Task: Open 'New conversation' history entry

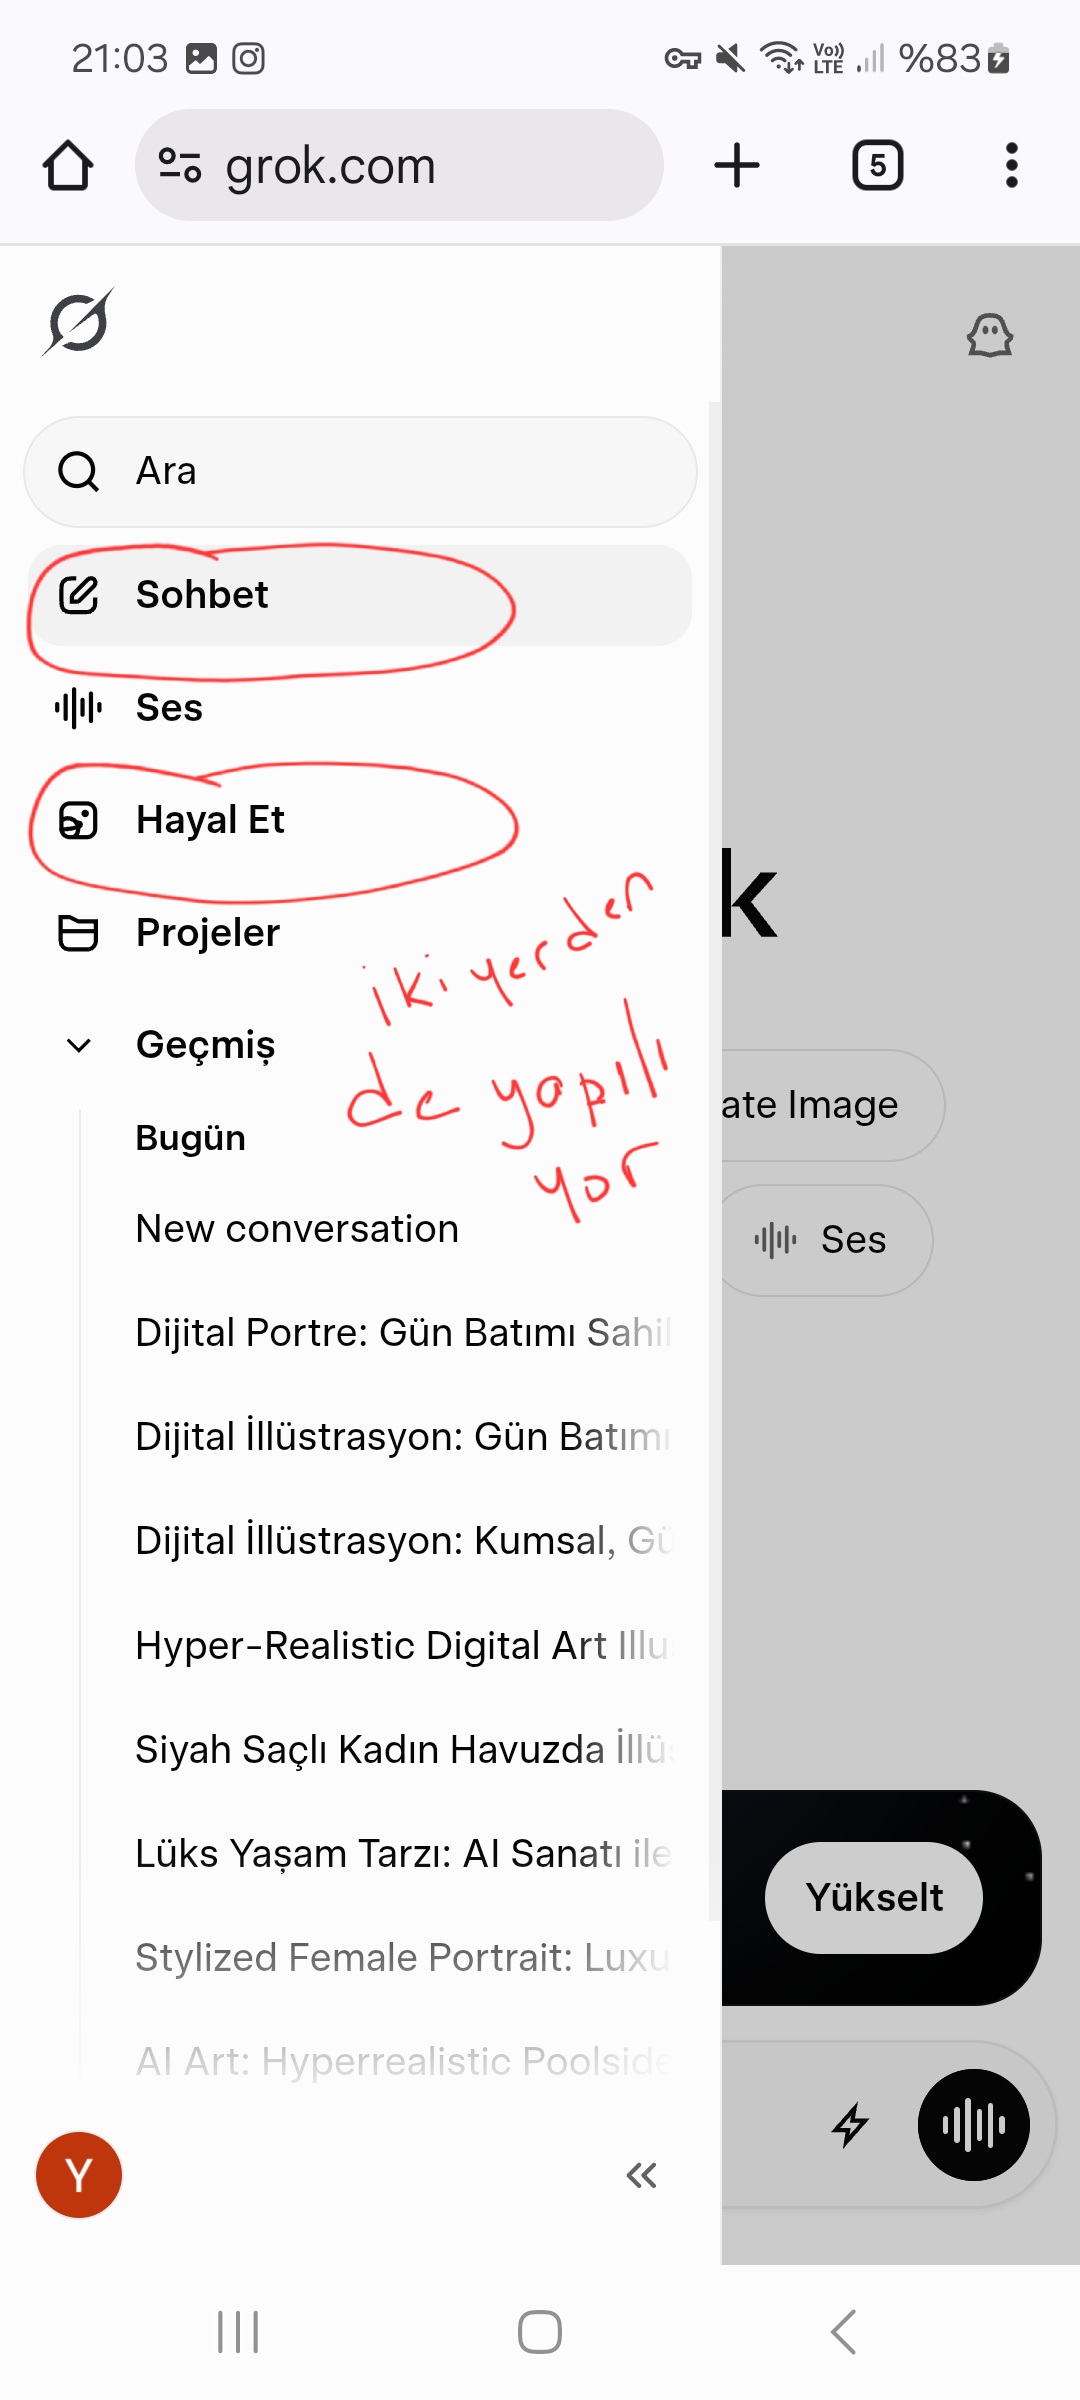Action: click(x=297, y=1229)
